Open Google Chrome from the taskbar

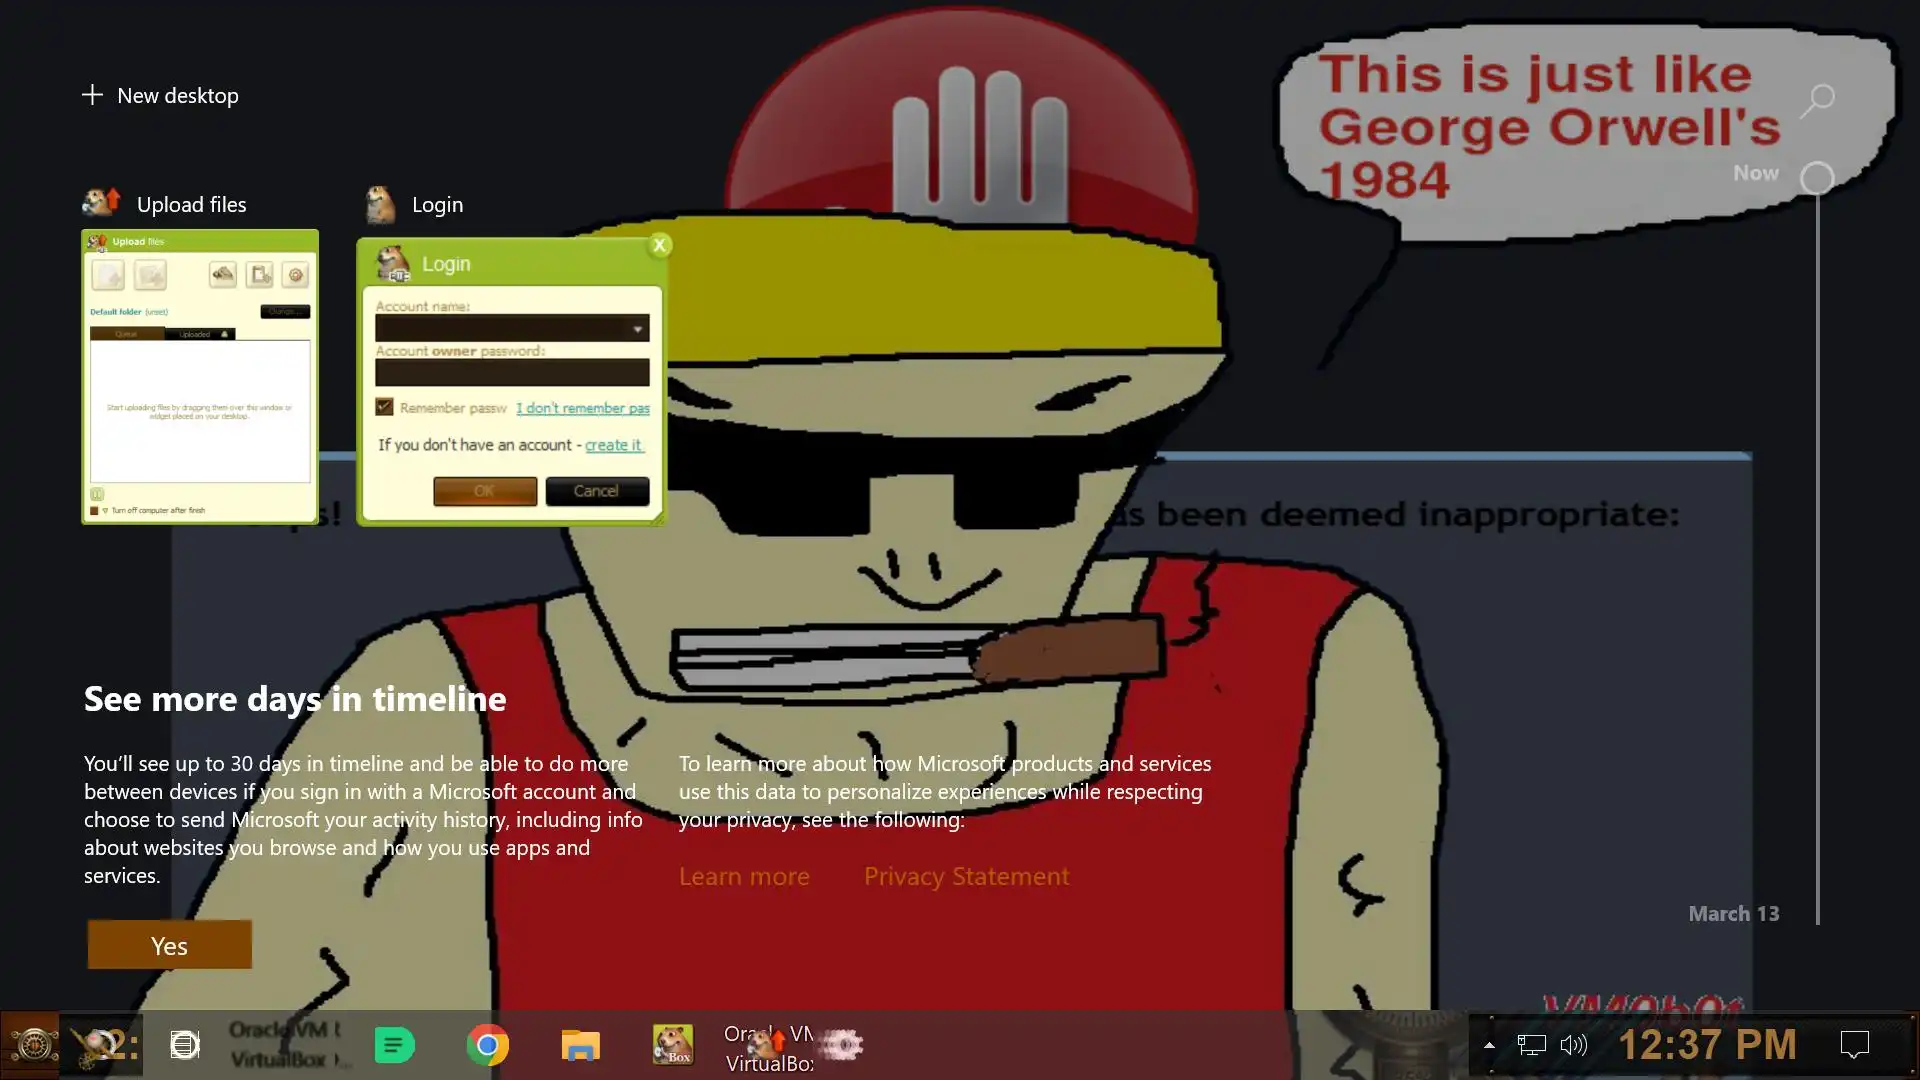tap(487, 1045)
